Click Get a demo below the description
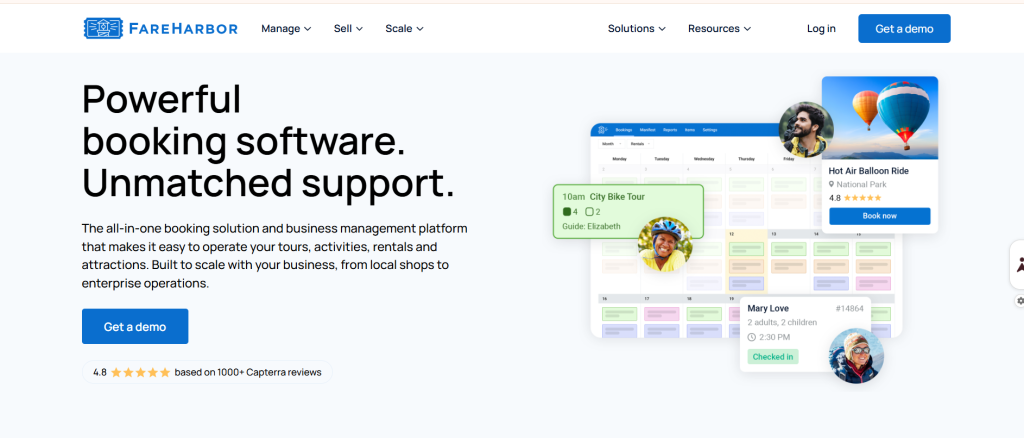The image size is (1024, 438). click(x=135, y=326)
